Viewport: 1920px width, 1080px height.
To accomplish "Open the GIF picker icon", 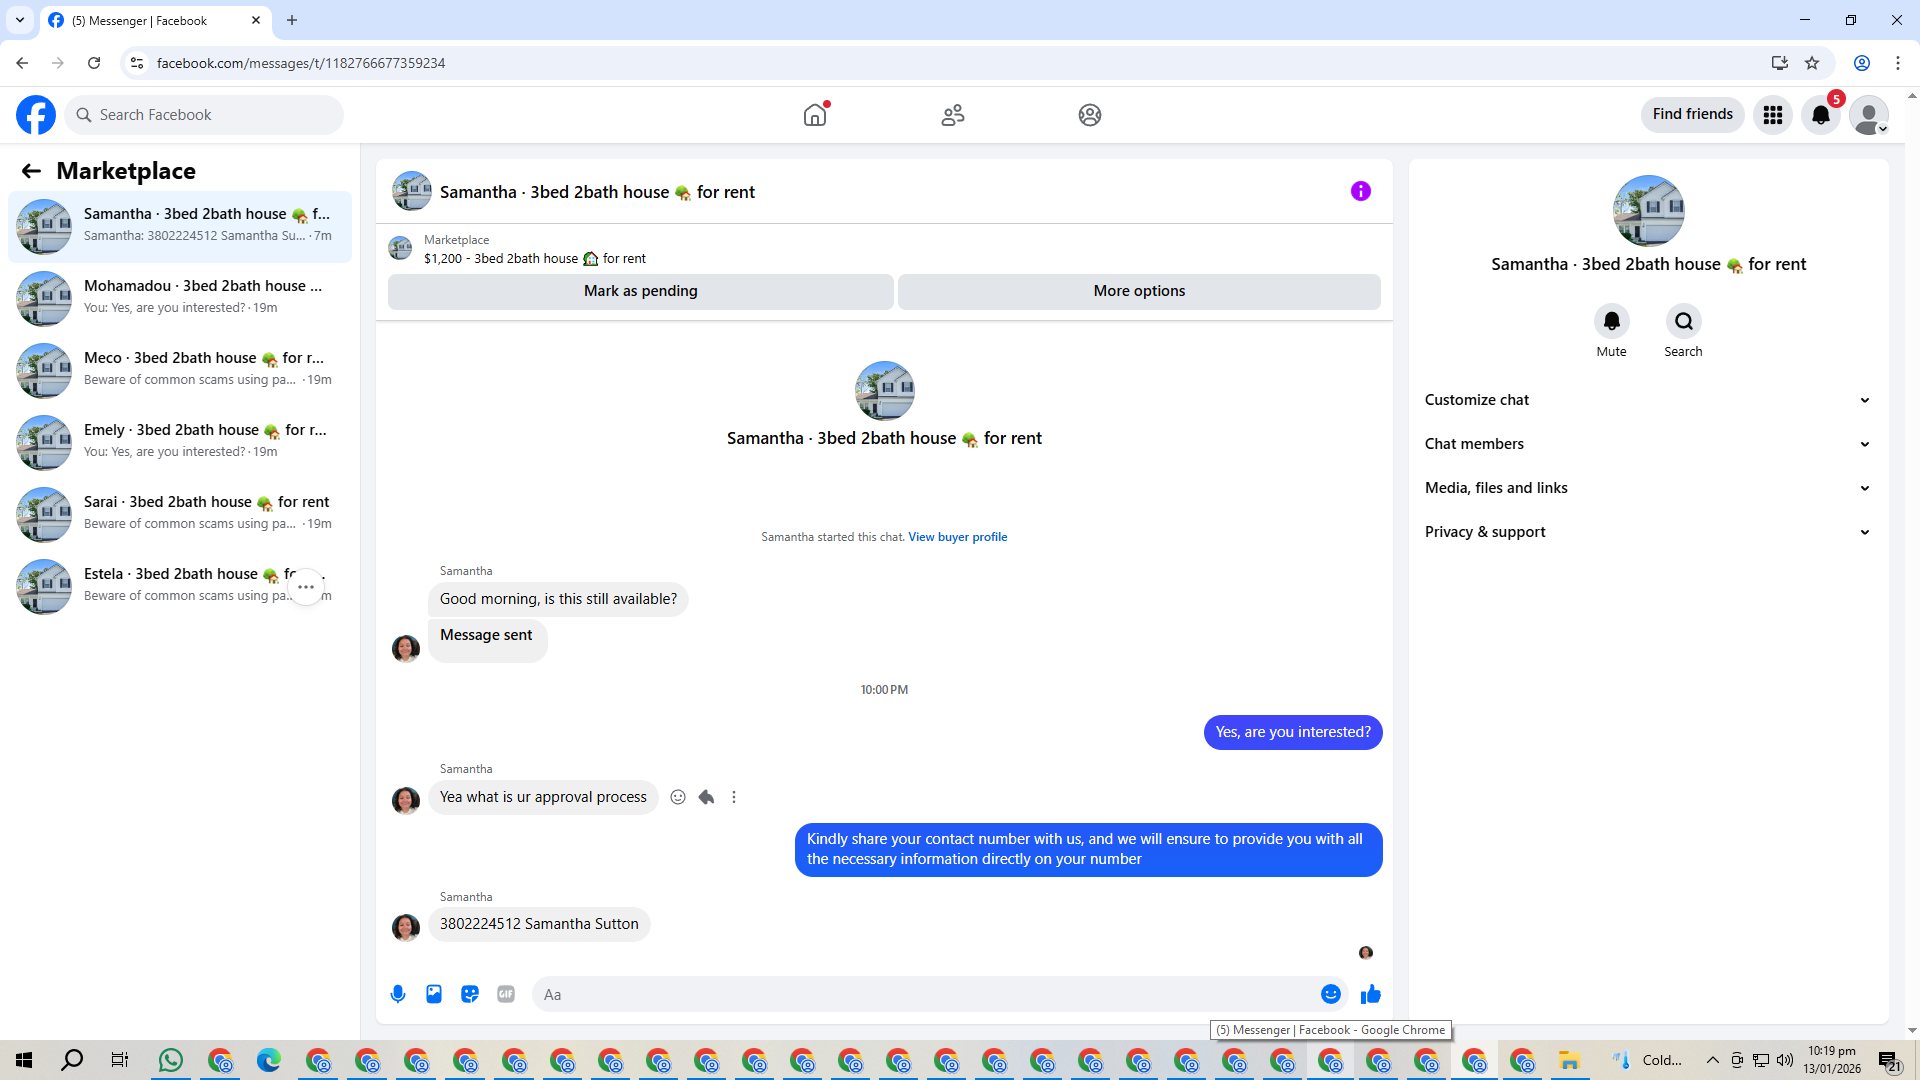I will [x=506, y=994].
